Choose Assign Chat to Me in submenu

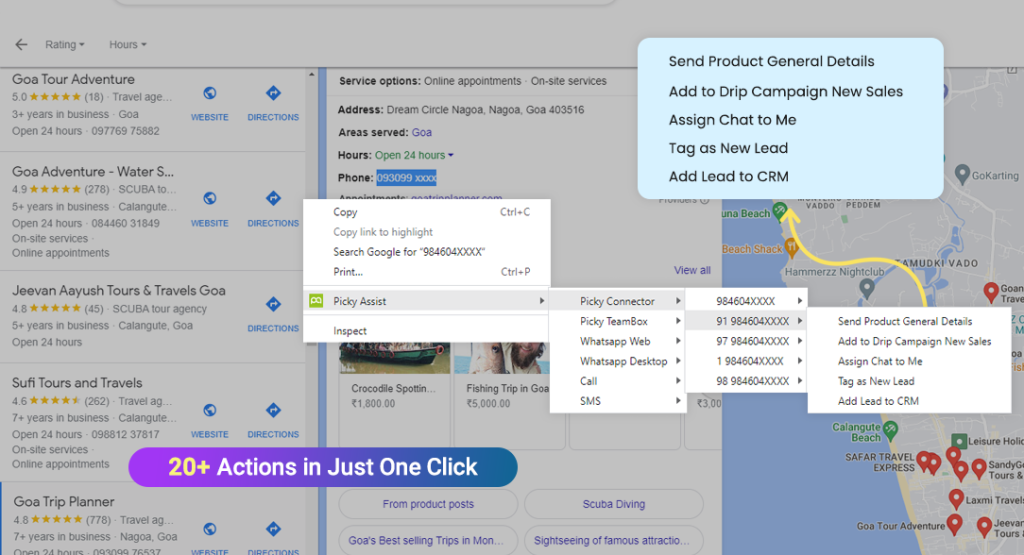[x=910, y=361]
